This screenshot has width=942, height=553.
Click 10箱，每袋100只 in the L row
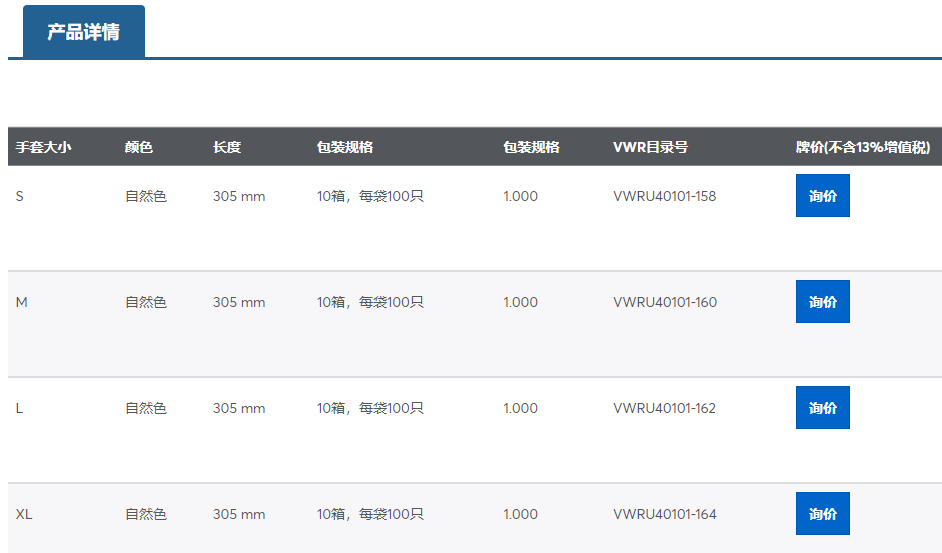click(x=370, y=408)
